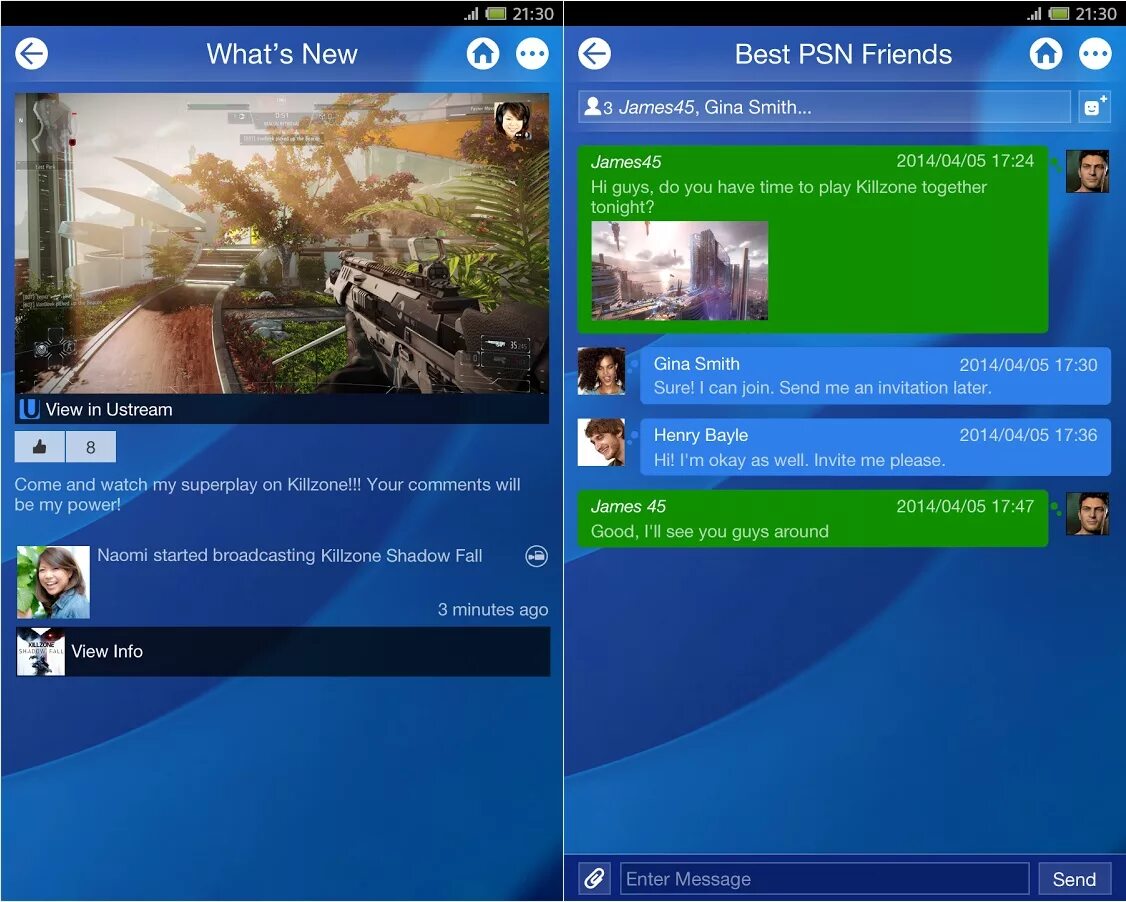Screen dimensions: 1126x902
Task: Tap Henry Bayle's avatar
Action: pyautogui.click(x=601, y=442)
